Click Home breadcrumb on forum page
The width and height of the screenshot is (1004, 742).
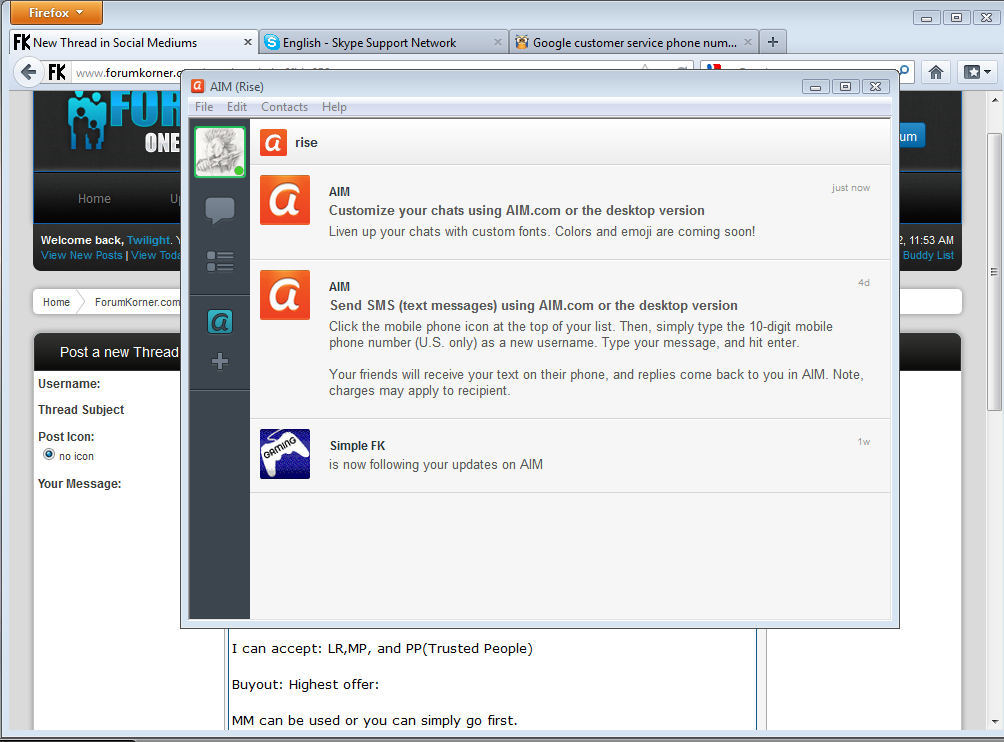[56, 302]
